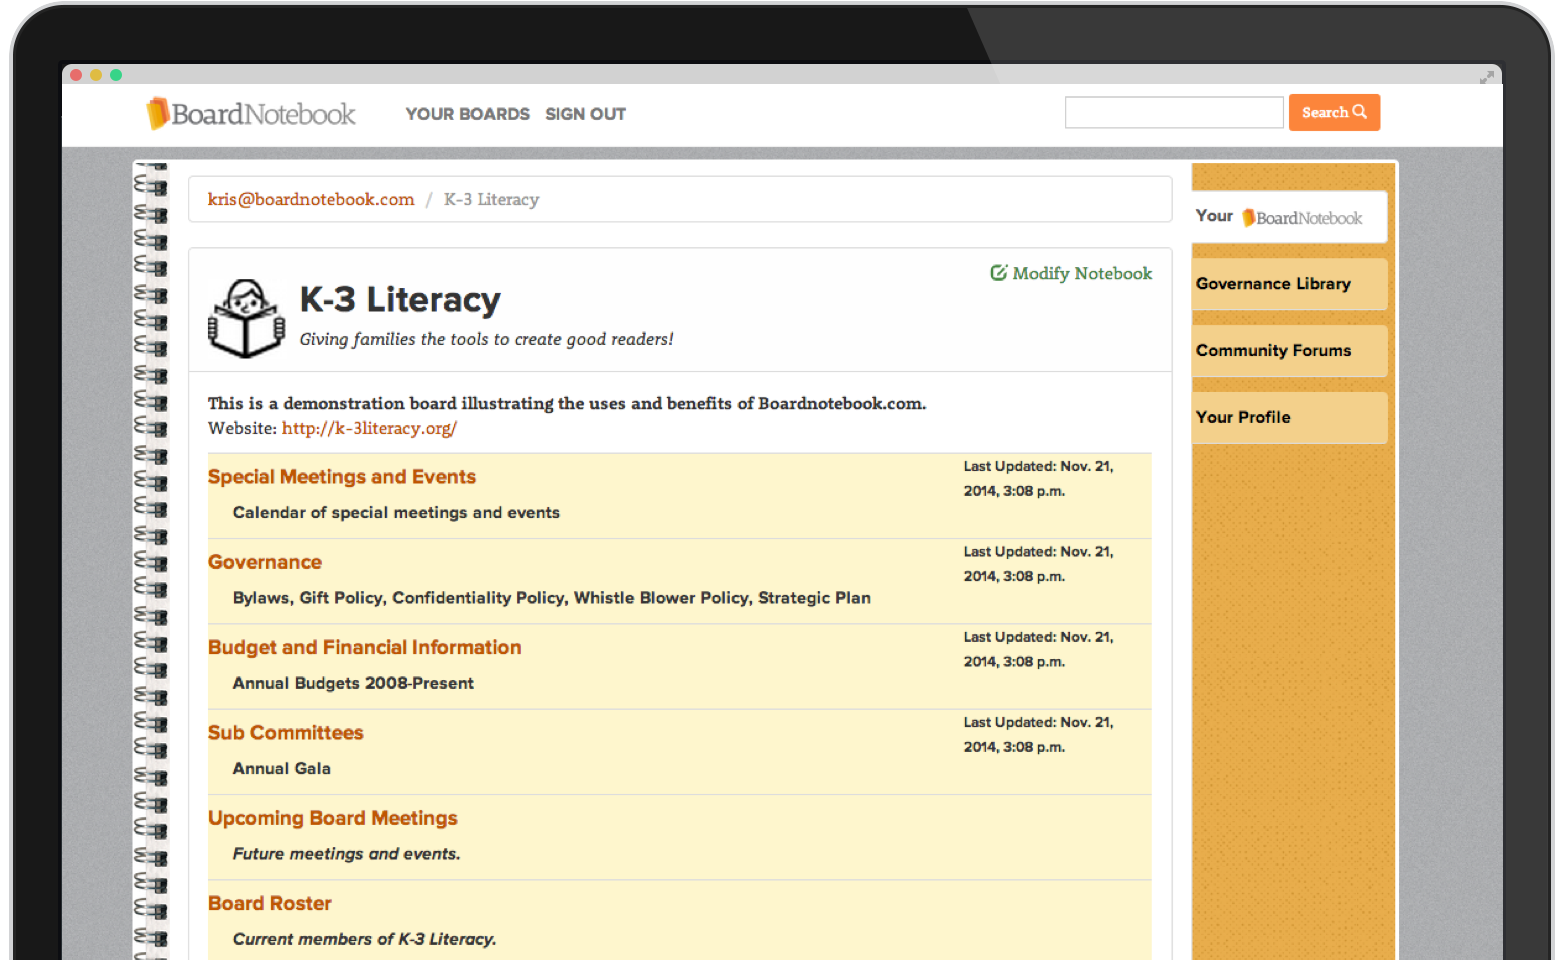Image resolution: width=1560 pixels, height=960 pixels.
Task: Click the K-3 Literacy page heading
Action: pyautogui.click(x=400, y=300)
